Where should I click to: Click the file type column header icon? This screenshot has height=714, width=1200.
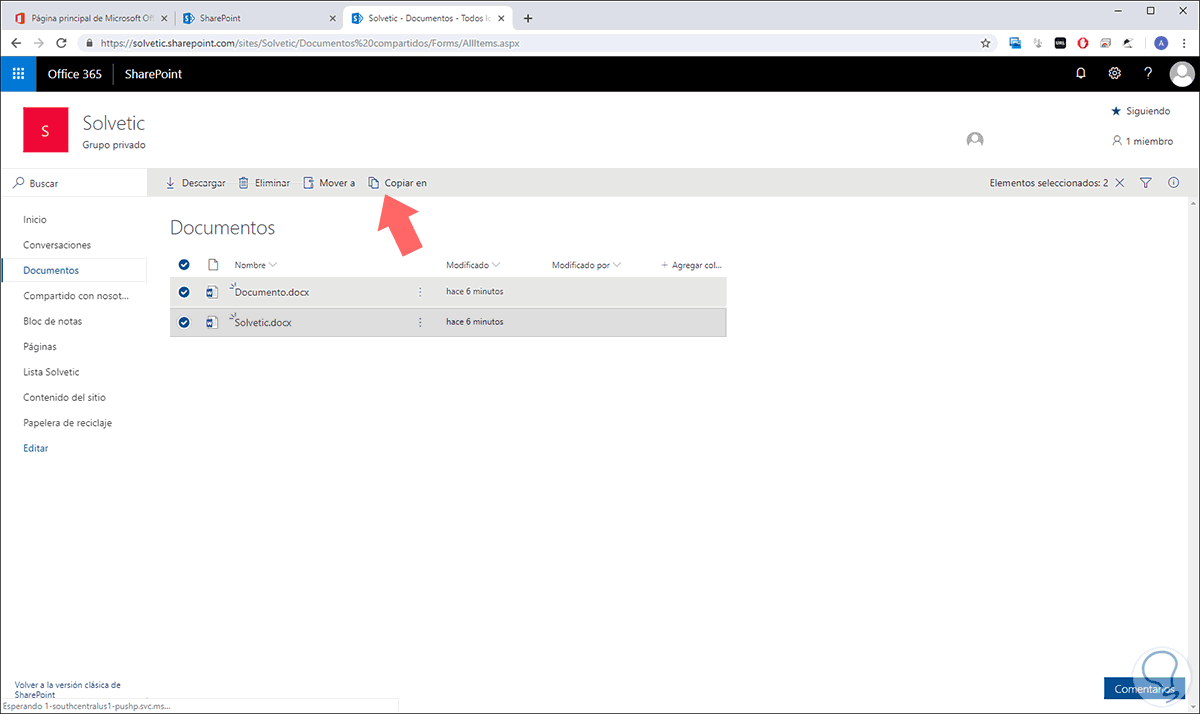[212, 265]
